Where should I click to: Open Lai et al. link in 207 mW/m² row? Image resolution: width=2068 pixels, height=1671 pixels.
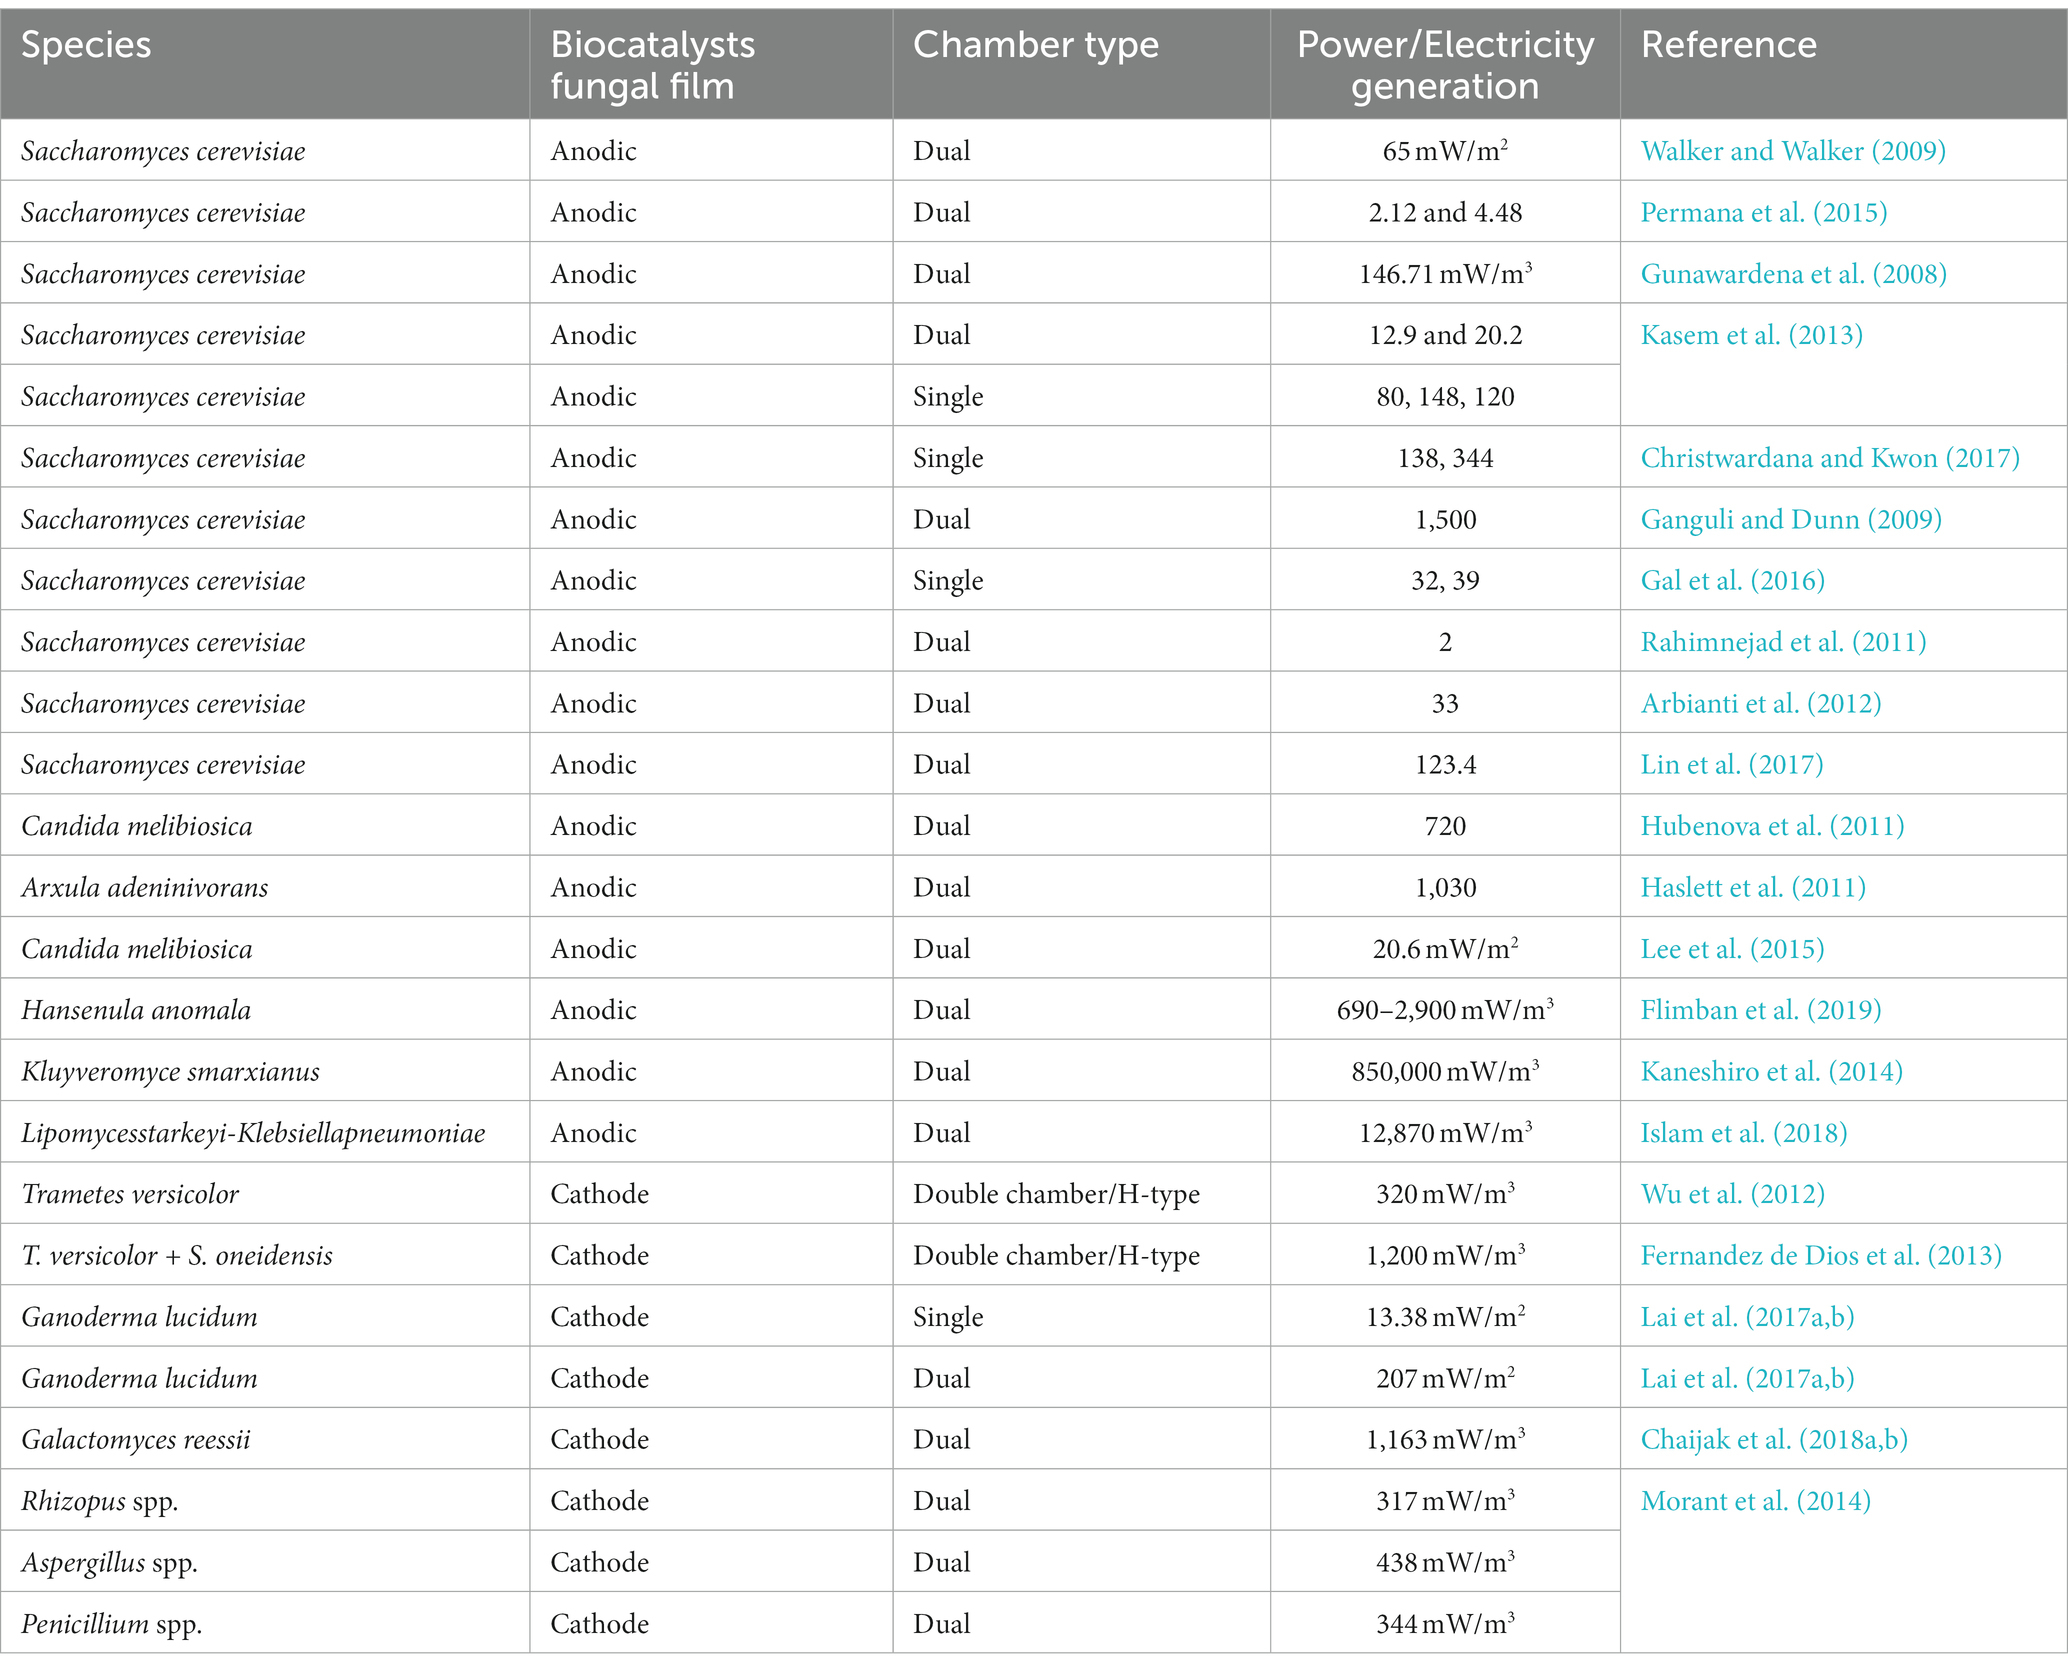click(1748, 1379)
